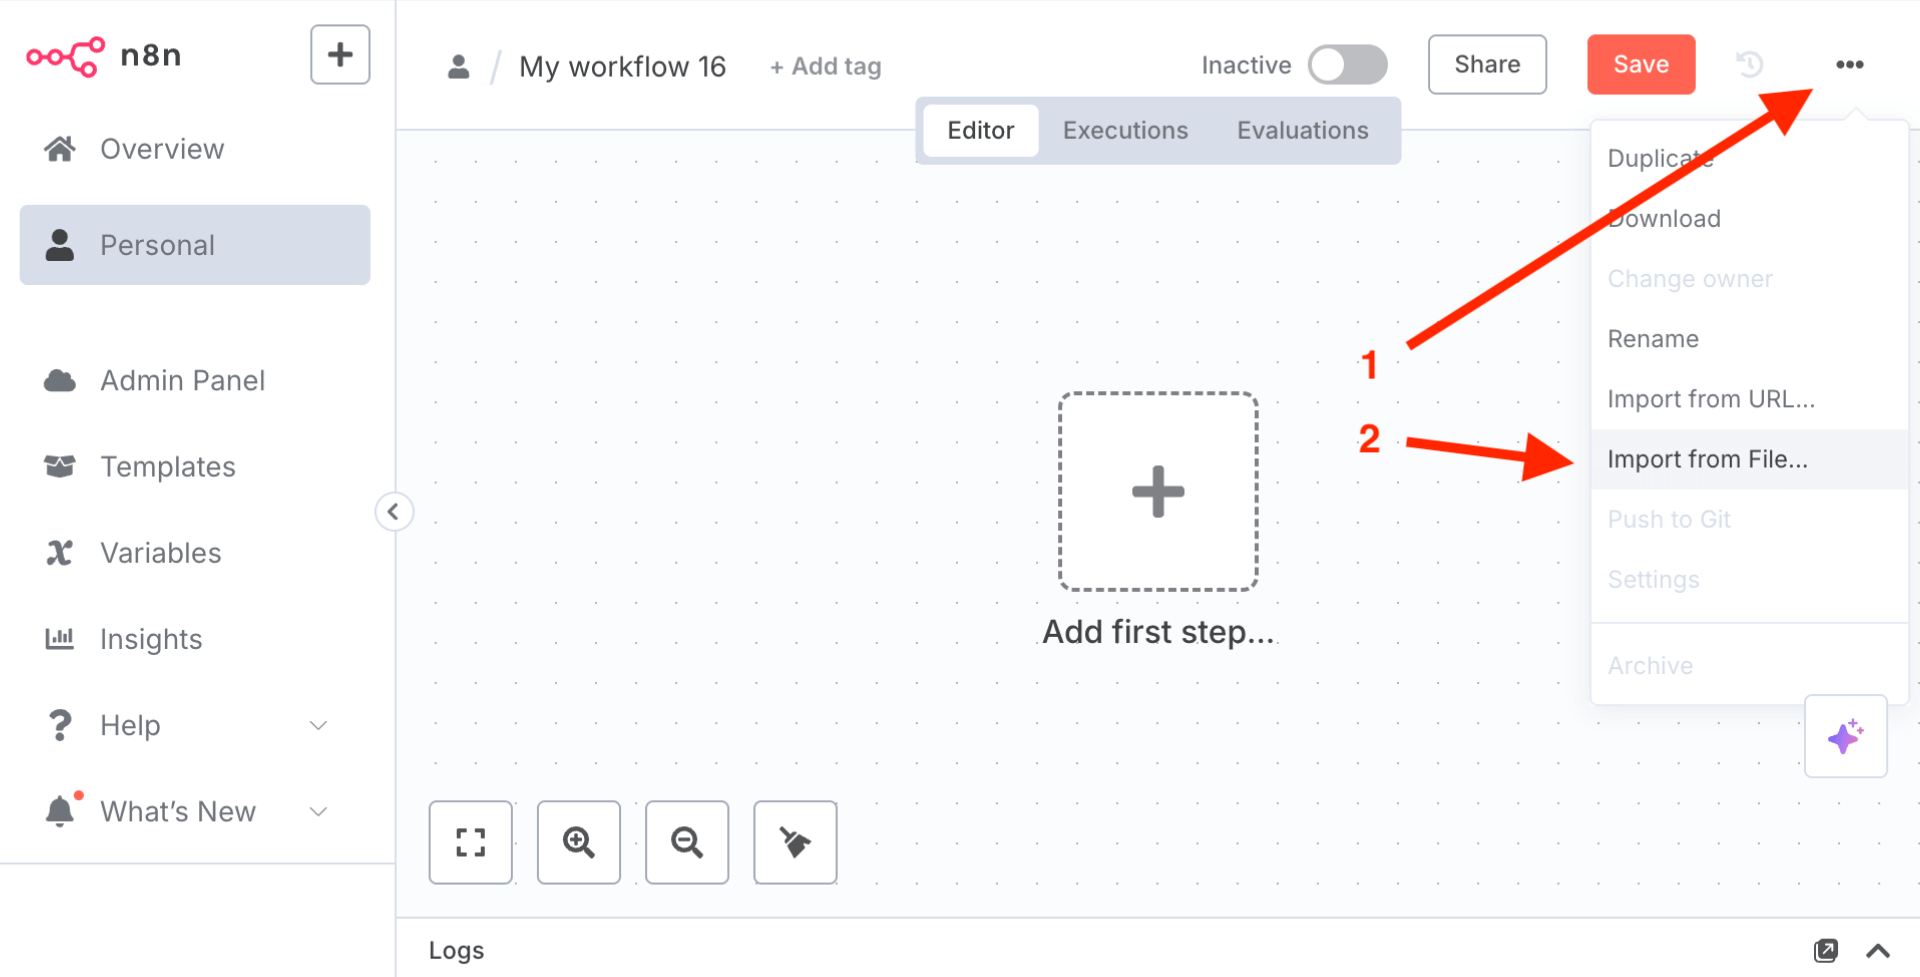Toggle the Inactive workflow switch
The image size is (1920, 977).
coord(1347,65)
